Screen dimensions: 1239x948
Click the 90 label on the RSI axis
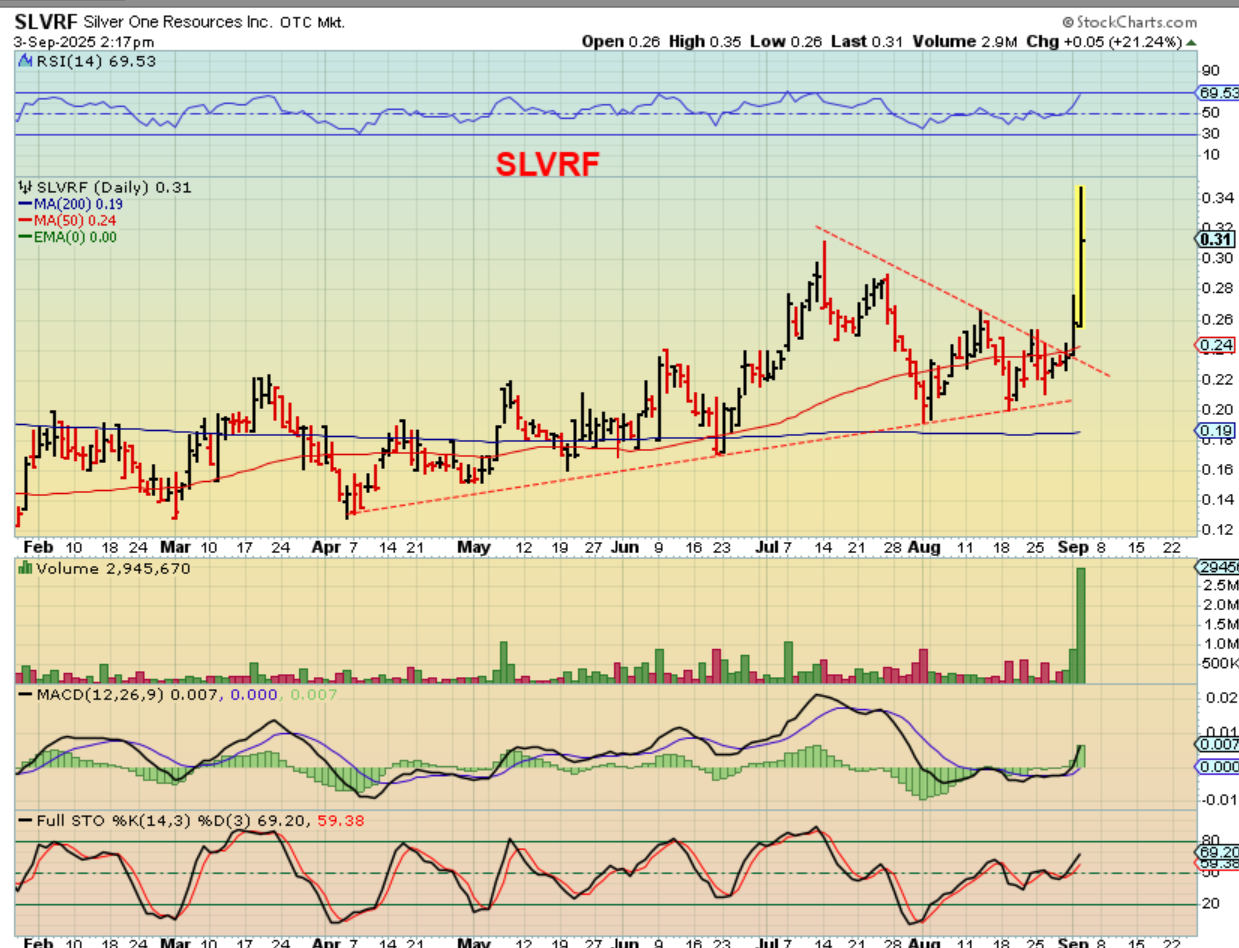point(1210,71)
